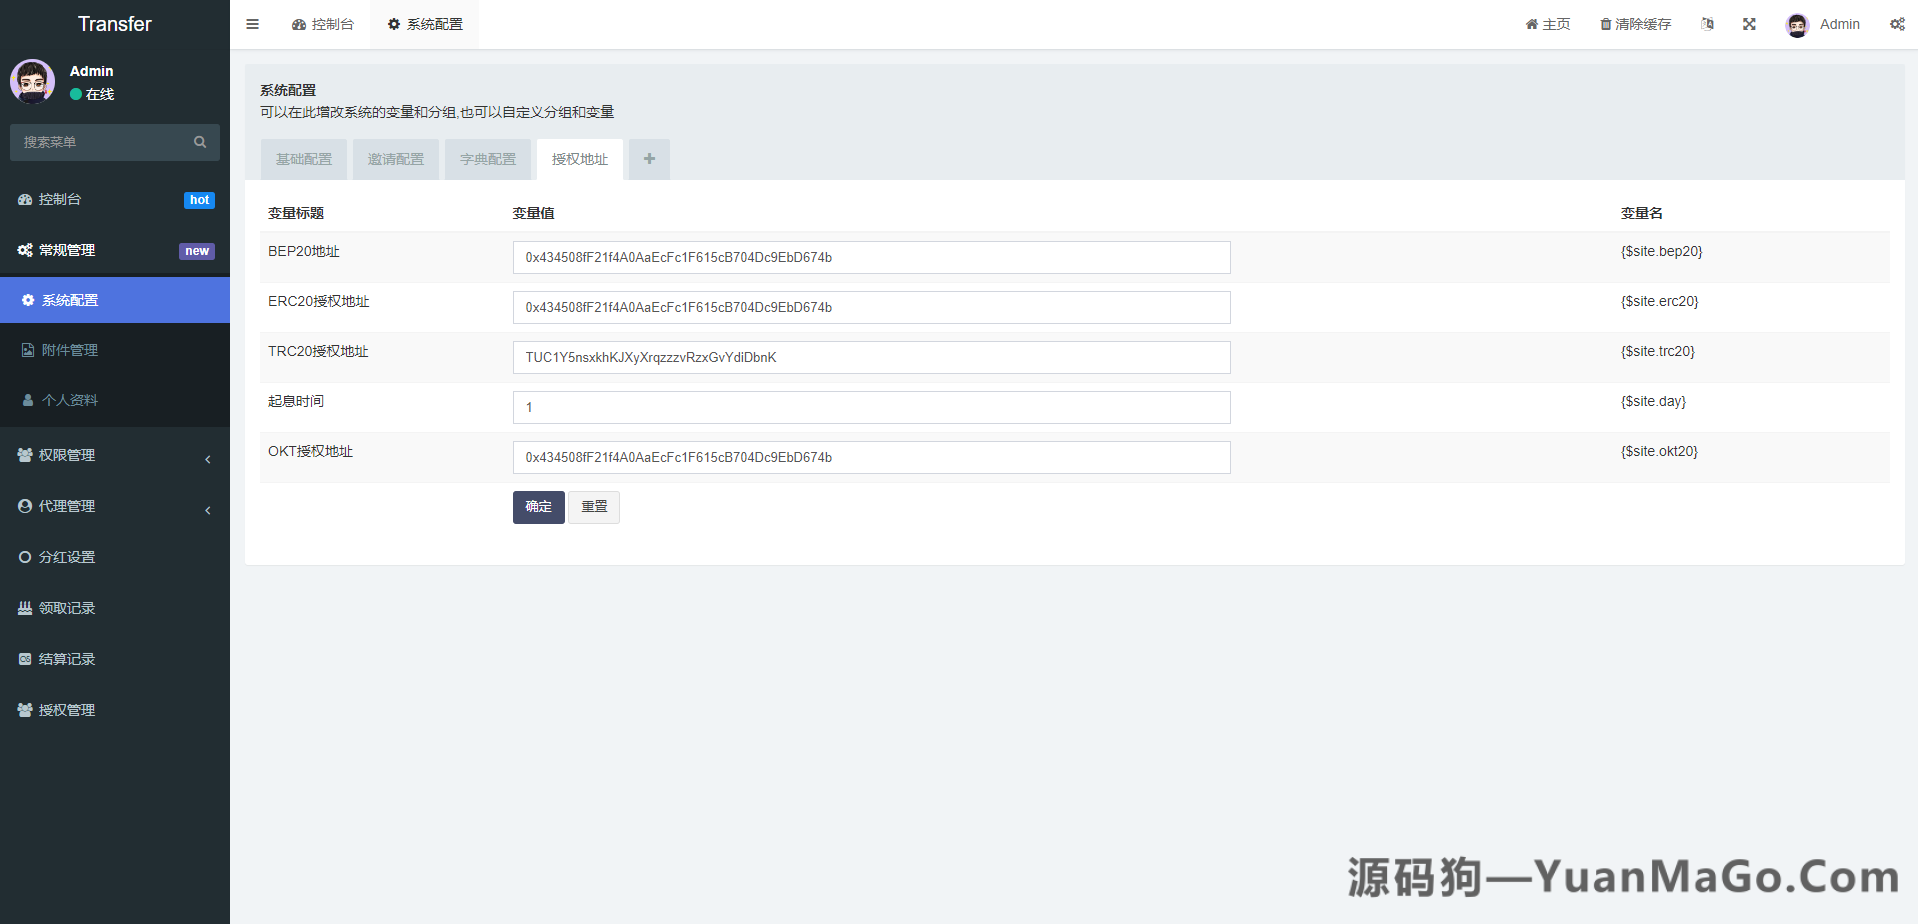Open 分红设置 in the sidebar

click(x=67, y=557)
